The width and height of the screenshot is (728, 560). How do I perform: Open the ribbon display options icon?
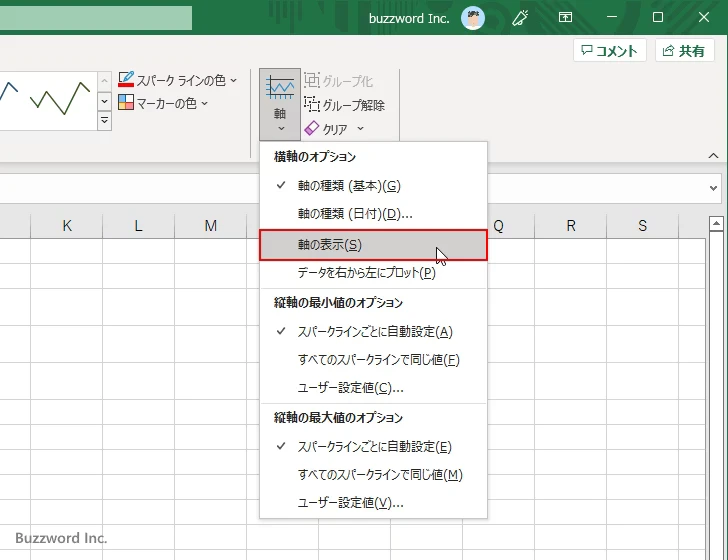tap(566, 17)
